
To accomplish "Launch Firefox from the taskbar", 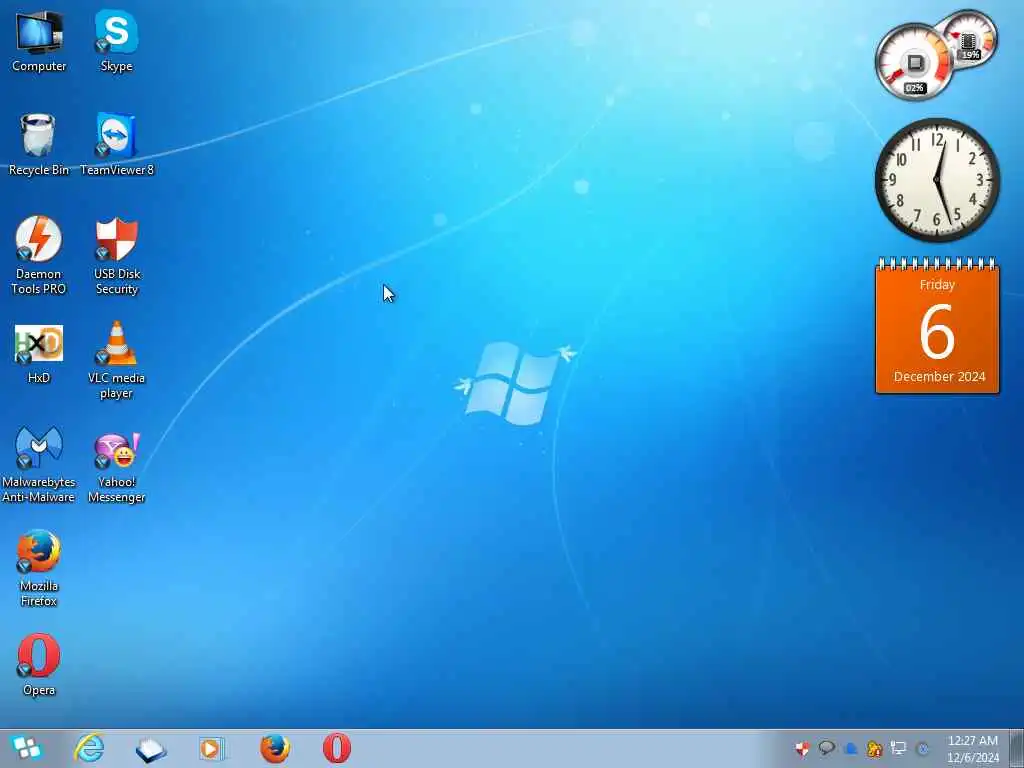I will pyautogui.click(x=275, y=748).
